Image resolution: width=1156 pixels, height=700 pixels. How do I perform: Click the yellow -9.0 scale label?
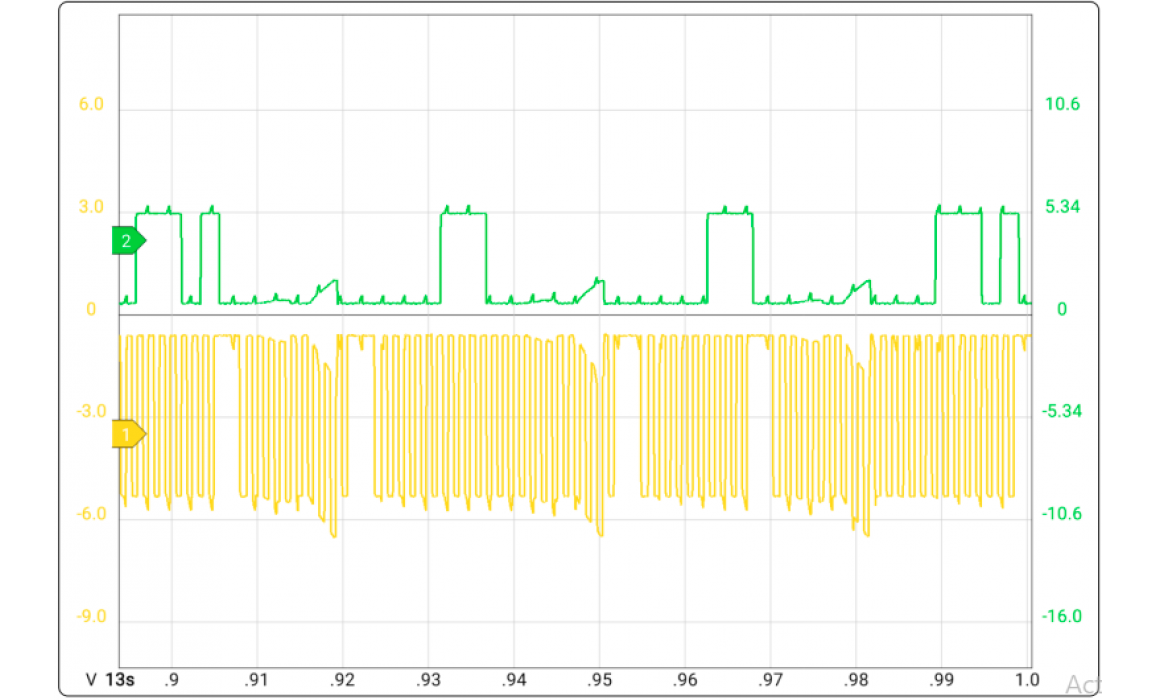point(91,617)
